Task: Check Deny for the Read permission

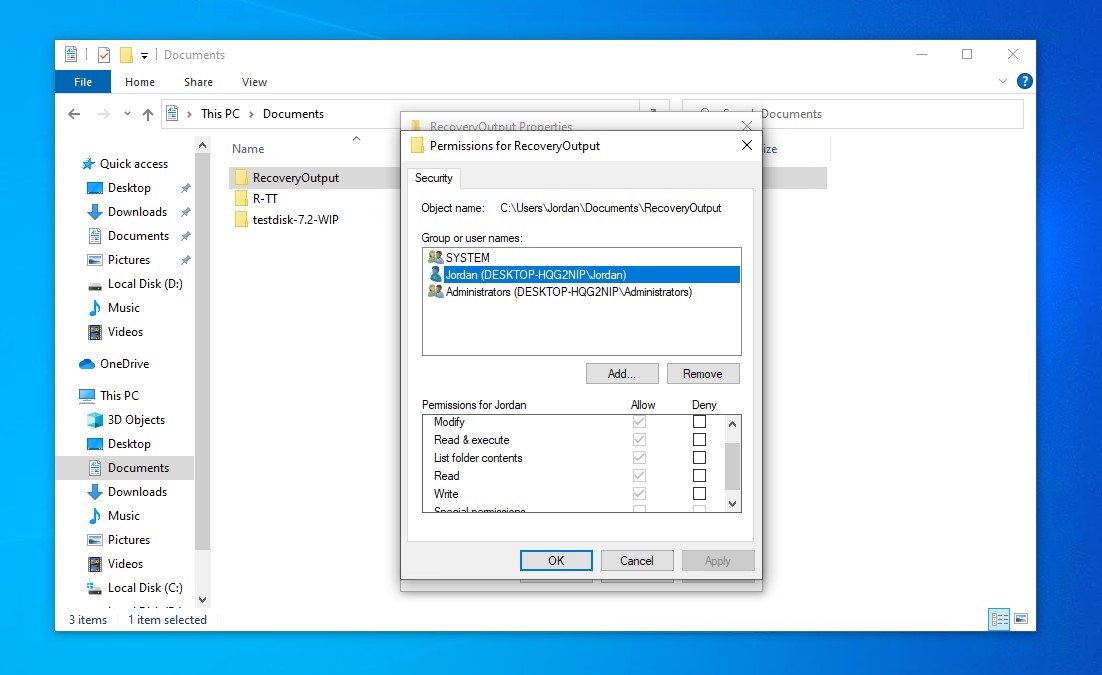Action: click(699, 475)
